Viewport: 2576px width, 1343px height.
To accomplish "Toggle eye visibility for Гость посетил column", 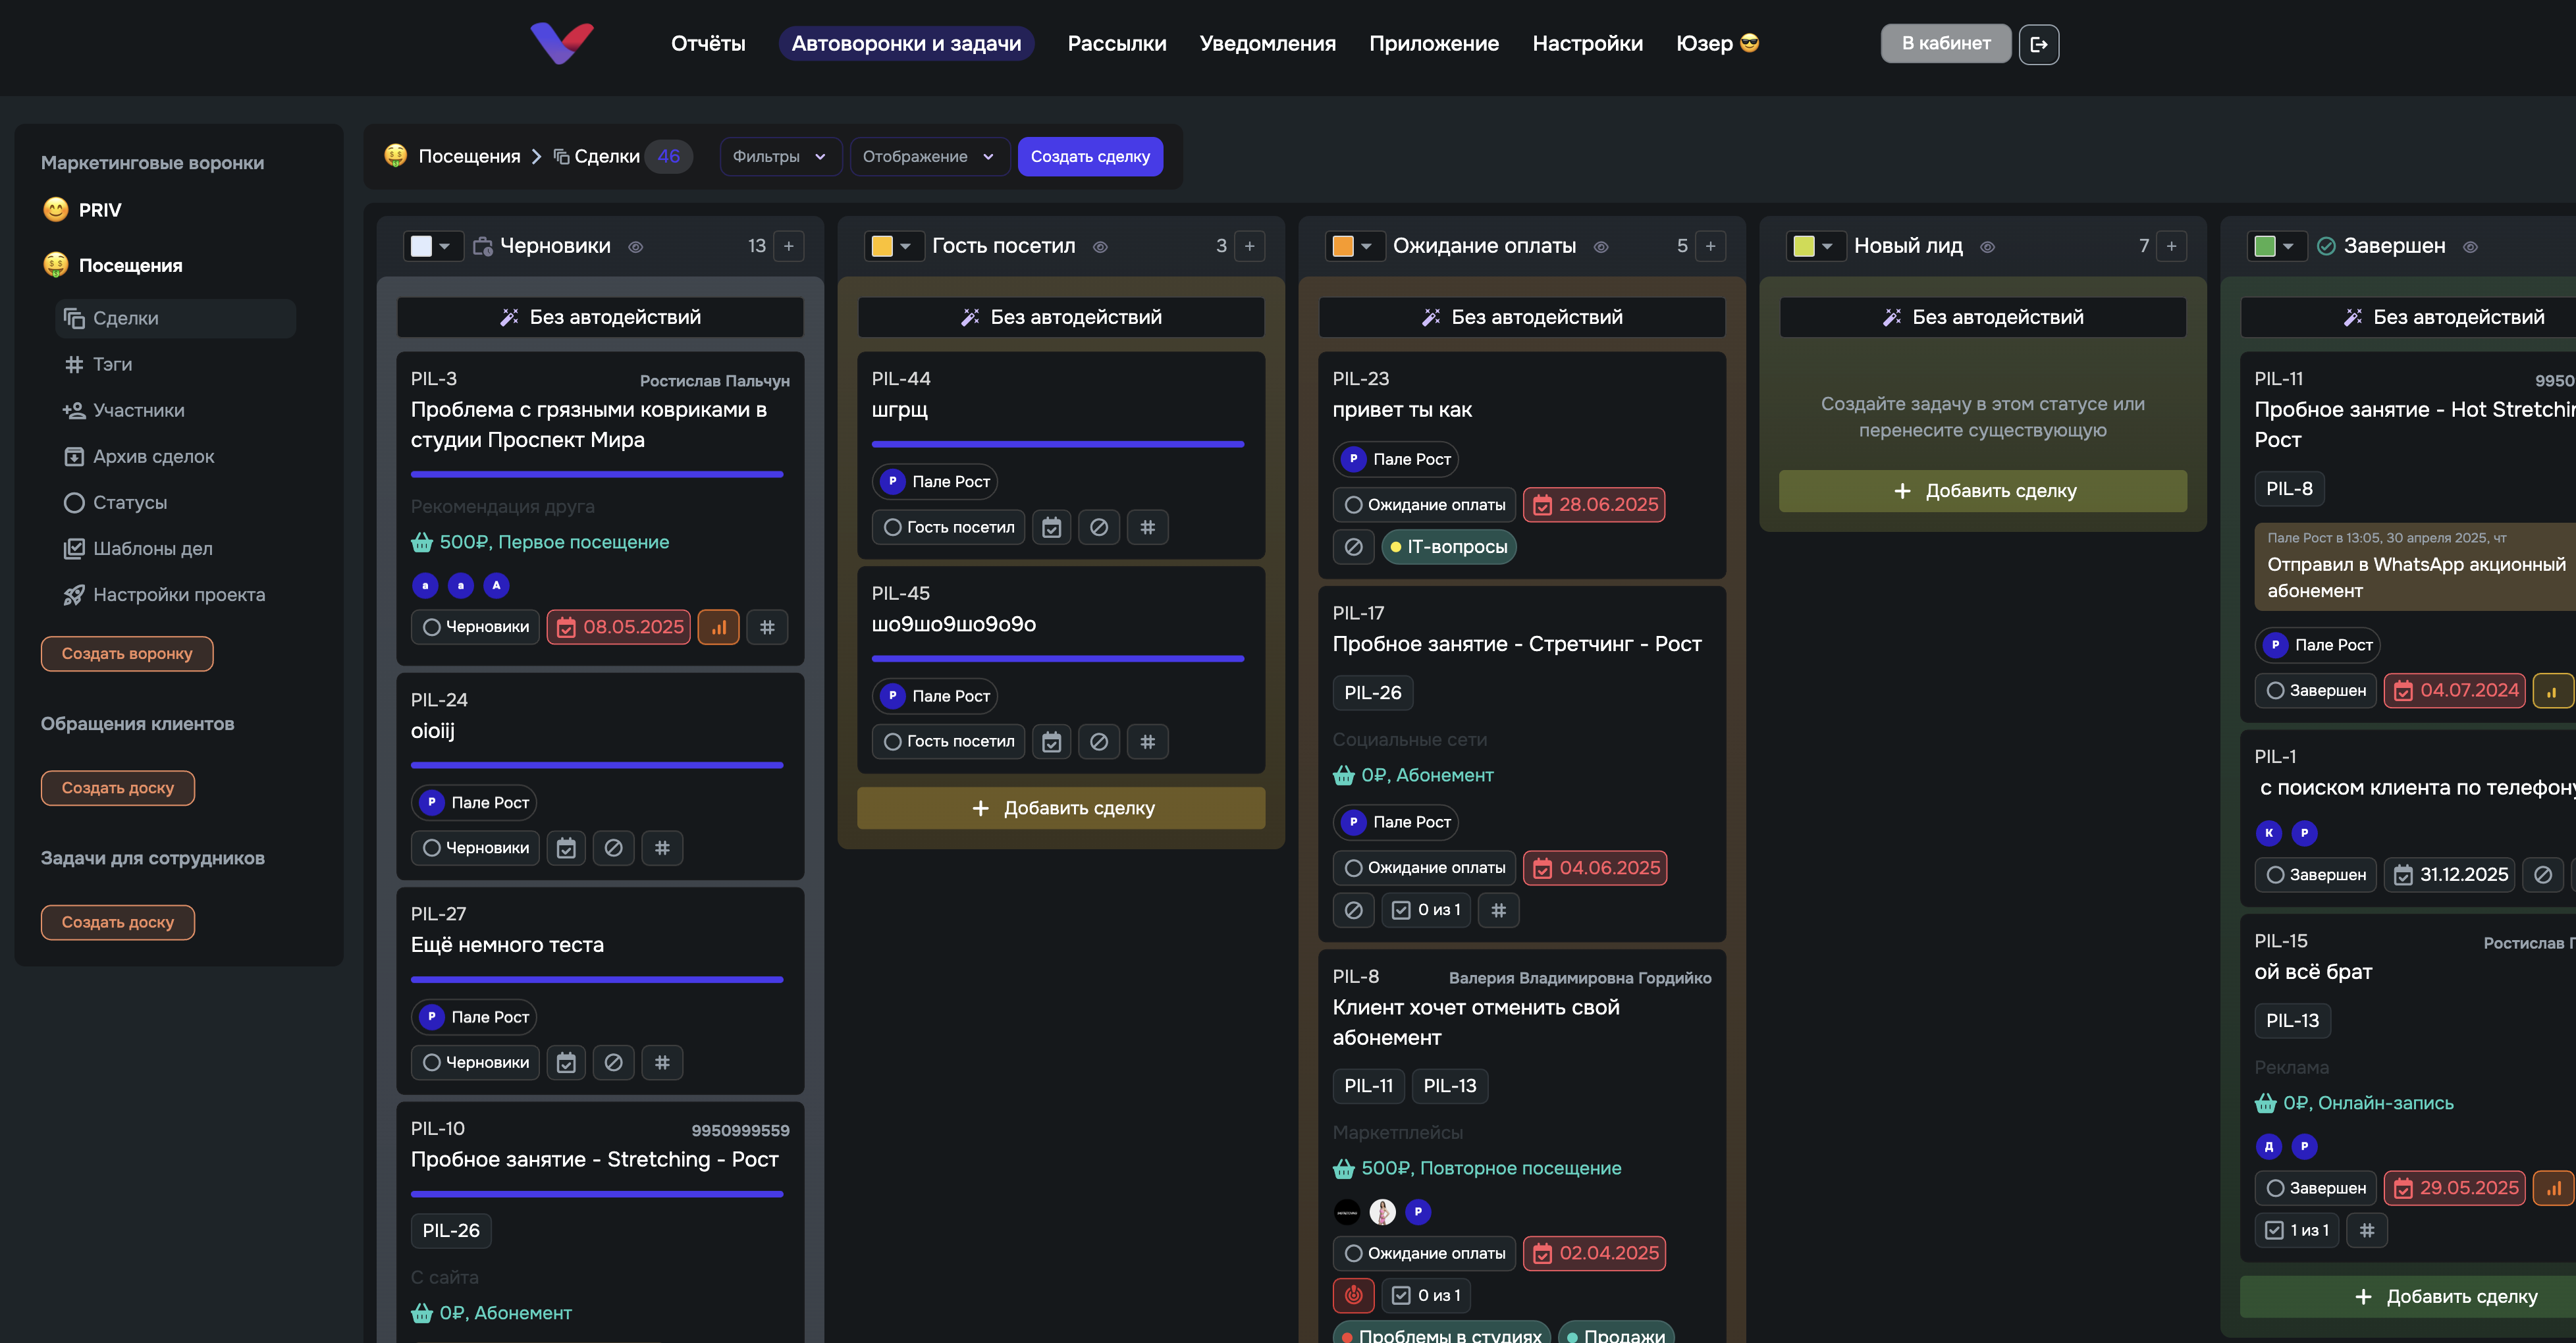I will (1100, 247).
